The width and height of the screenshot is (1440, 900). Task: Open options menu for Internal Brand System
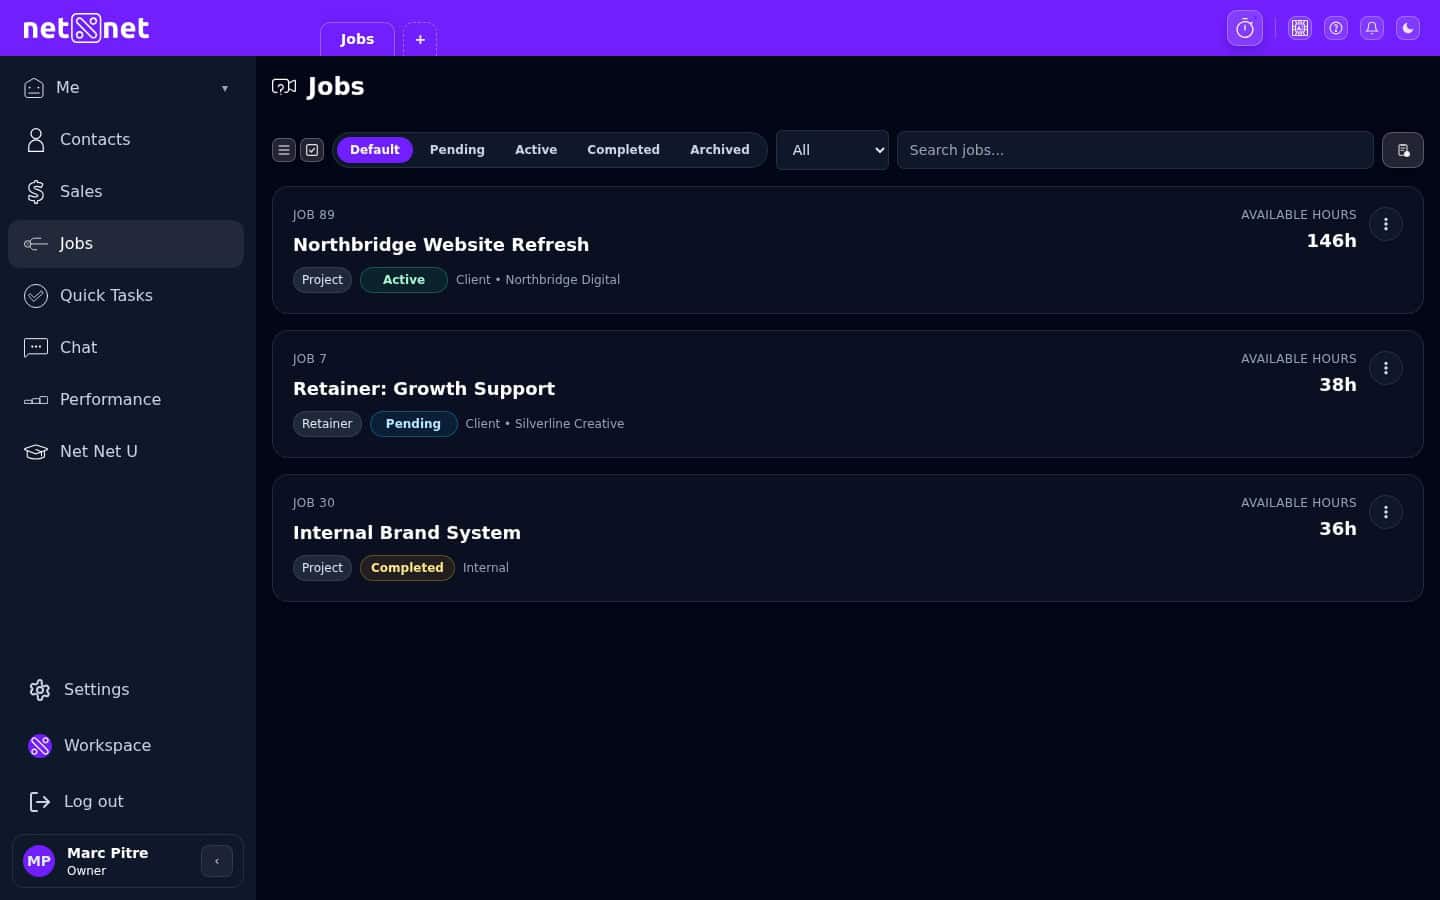[x=1385, y=512]
